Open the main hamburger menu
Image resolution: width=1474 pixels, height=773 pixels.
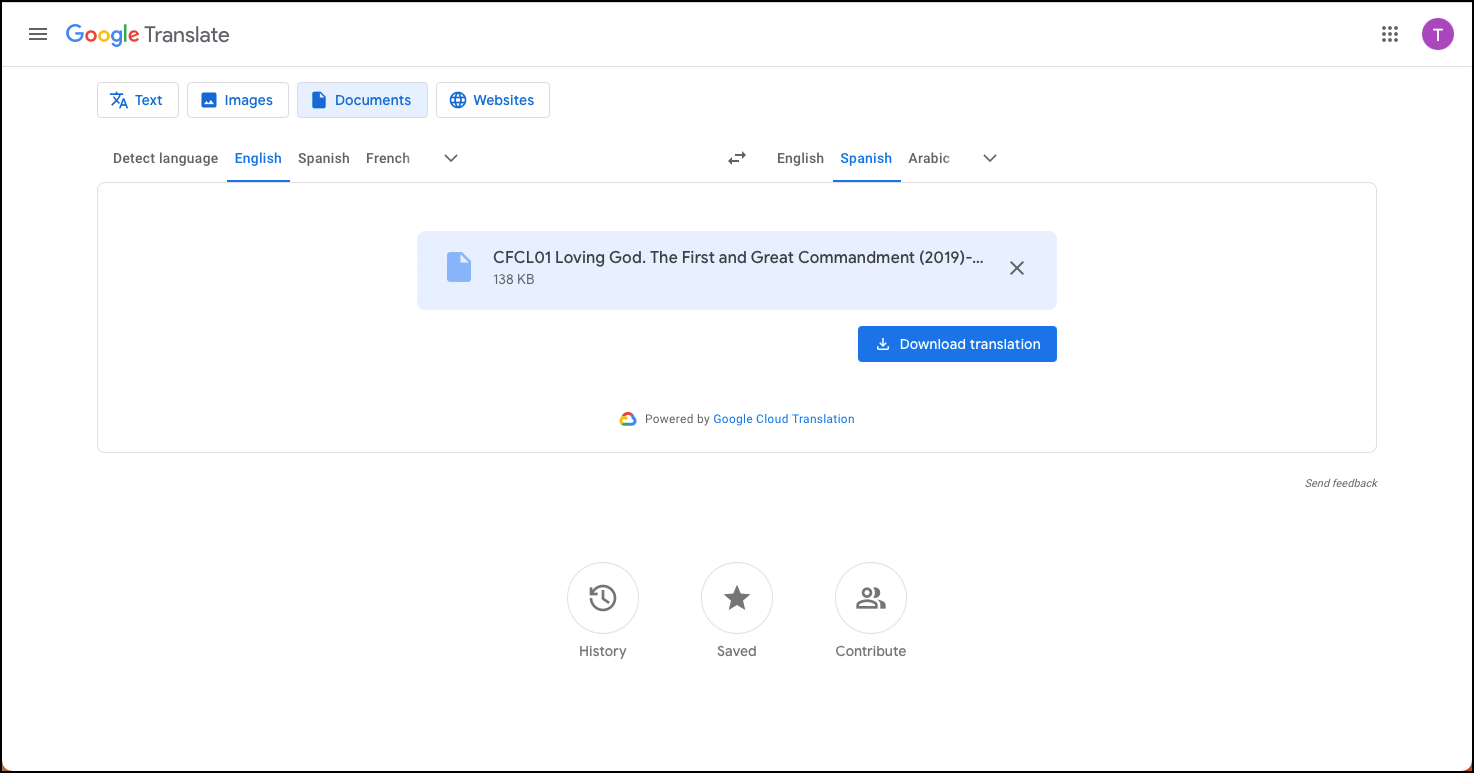pos(38,34)
